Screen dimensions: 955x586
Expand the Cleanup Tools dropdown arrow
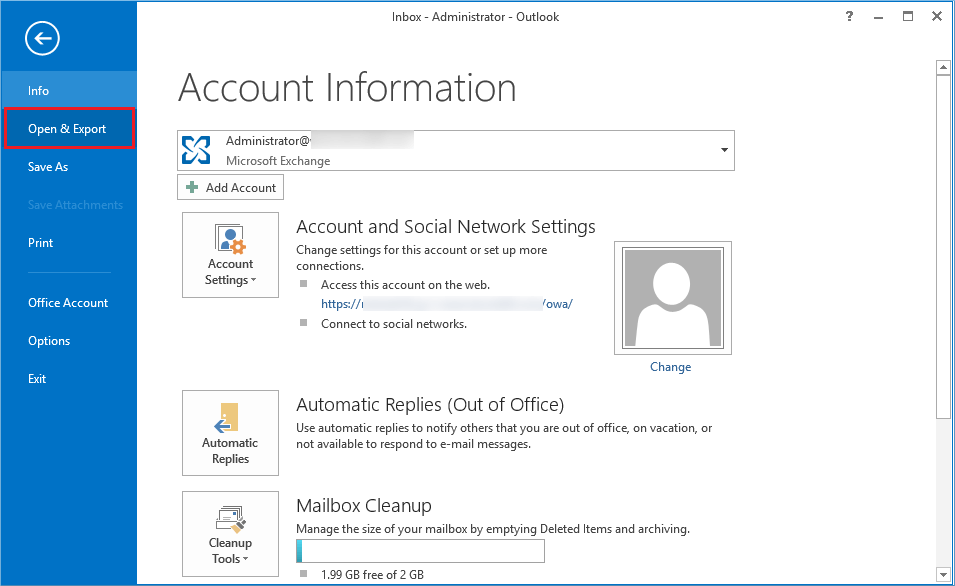click(245, 560)
